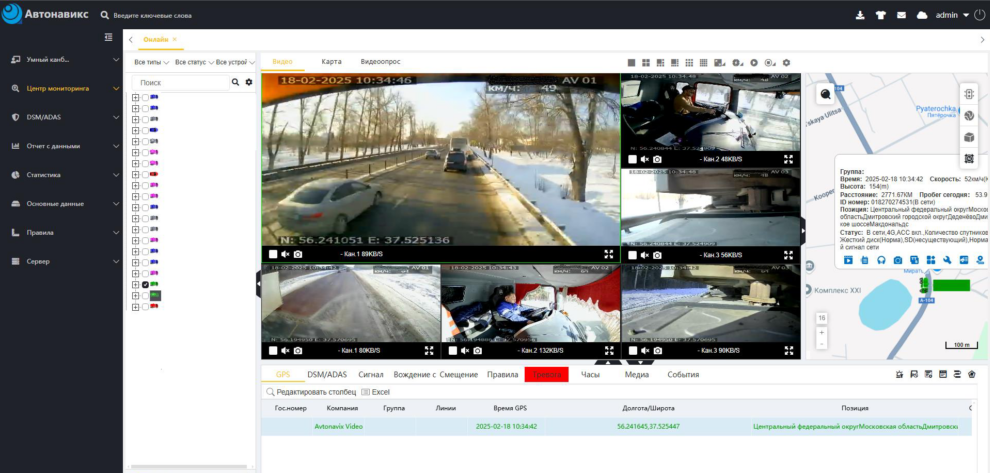Collapse the left sidebar menu icon

(x=109, y=37)
